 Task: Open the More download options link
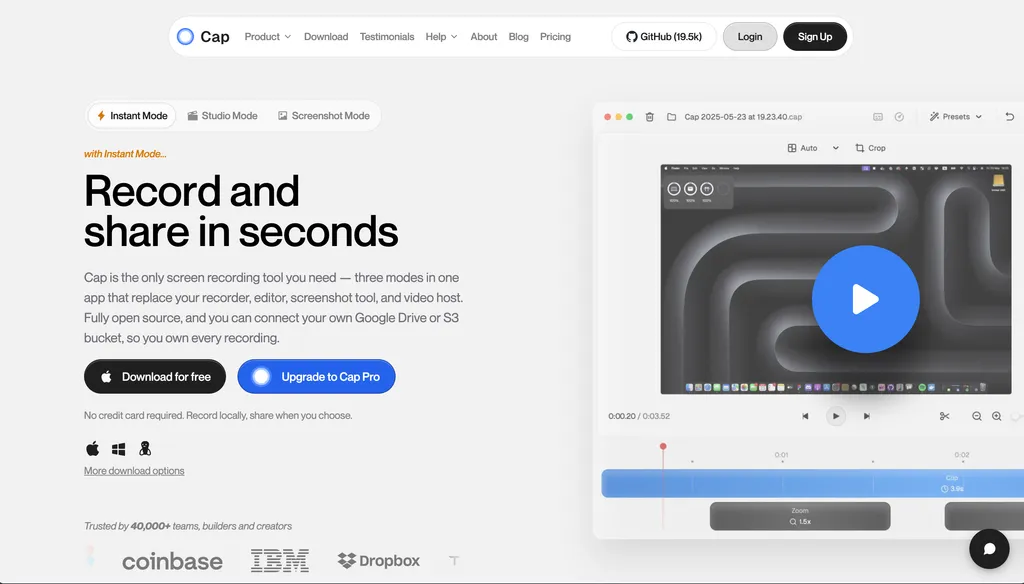(134, 471)
